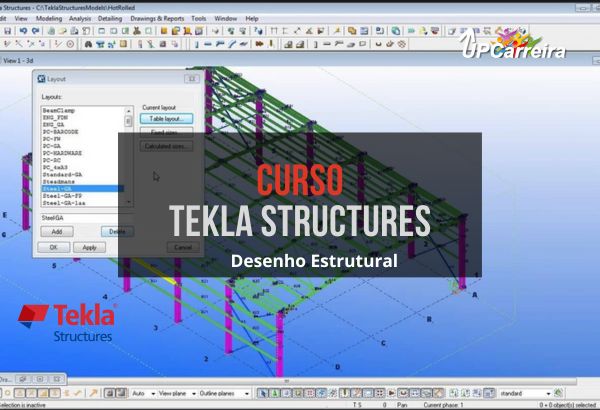Viewport: 600px width, 410px height.
Task: Select the concrete column tool icon
Action: tap(315, 44)
